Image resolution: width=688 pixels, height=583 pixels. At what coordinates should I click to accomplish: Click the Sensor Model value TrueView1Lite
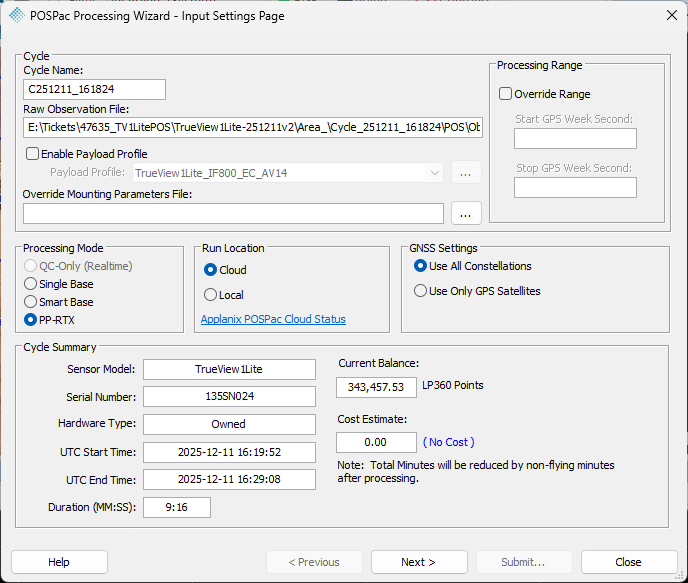coord(229,369)
